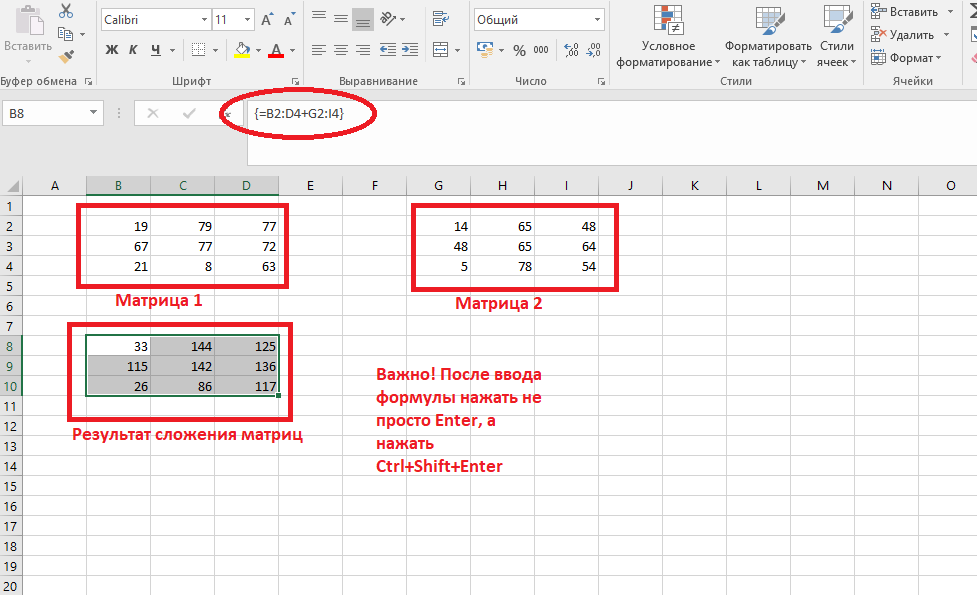
Task: Click Matrix 1 cell with value 19
Action: [118, 227]
